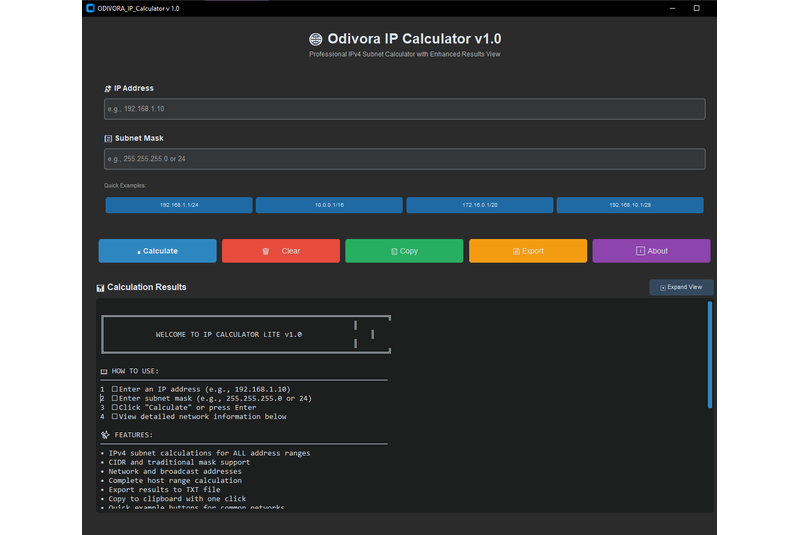Click 'IPv4 subnet calculations for ALL address ranges'
The height and width of the screenshot is (535, 800).
point(209,453)
